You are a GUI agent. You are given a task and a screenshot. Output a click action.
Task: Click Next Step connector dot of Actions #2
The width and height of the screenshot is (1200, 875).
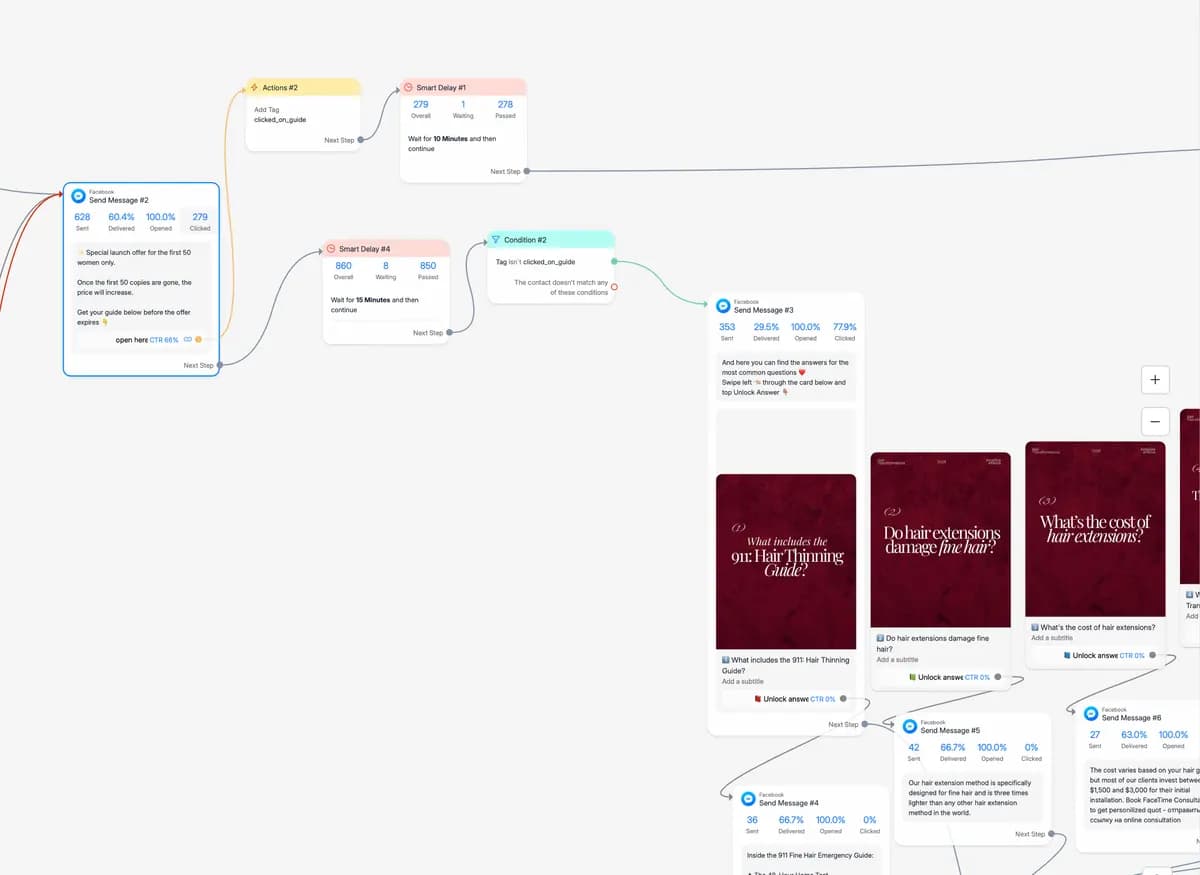361,140
